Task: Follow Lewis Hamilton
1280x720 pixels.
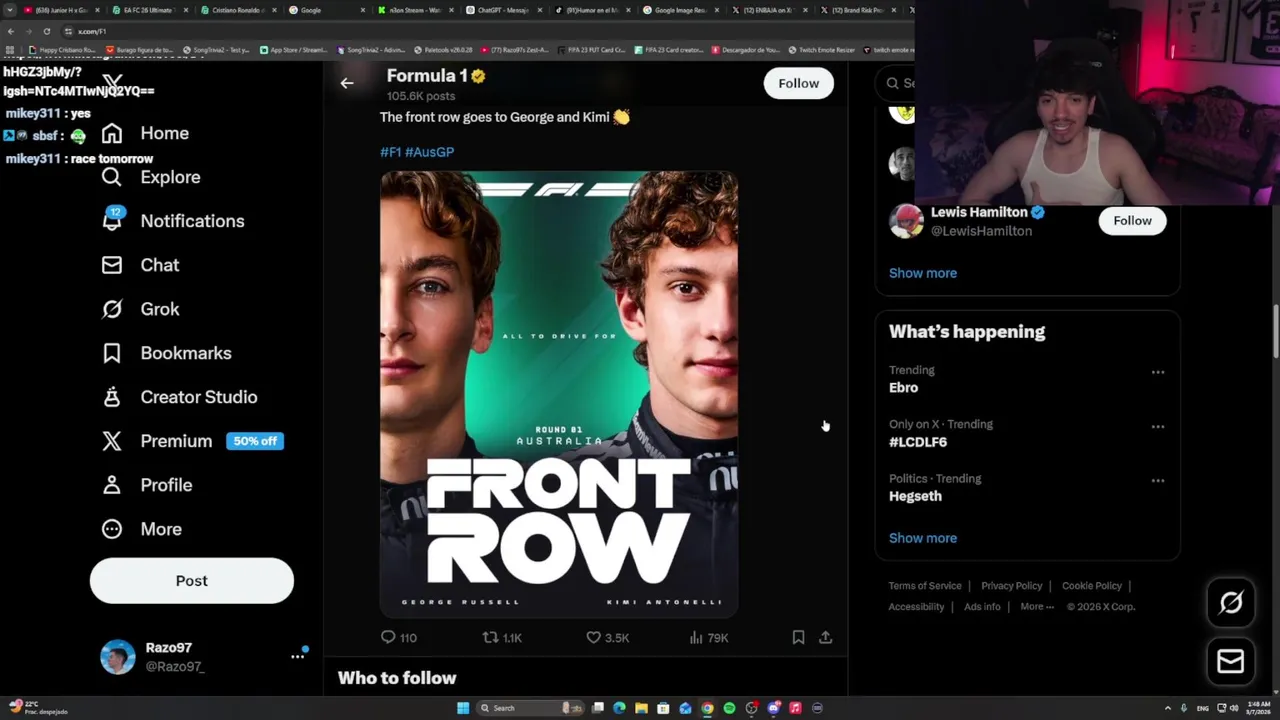Action: click(1132, 220)
